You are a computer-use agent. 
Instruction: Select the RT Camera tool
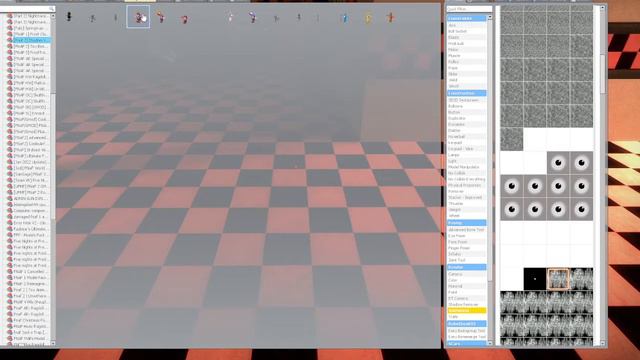(467, 299)
